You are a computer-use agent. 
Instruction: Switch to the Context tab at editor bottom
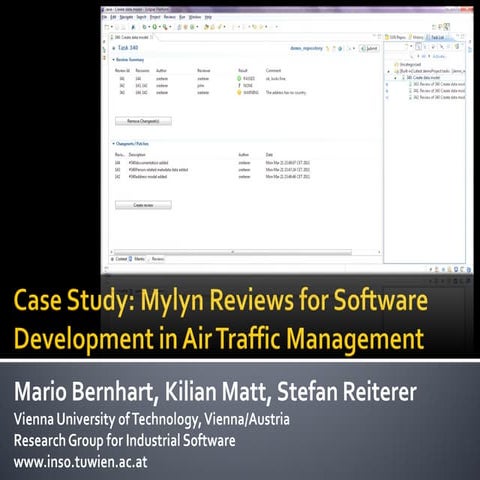119,259
